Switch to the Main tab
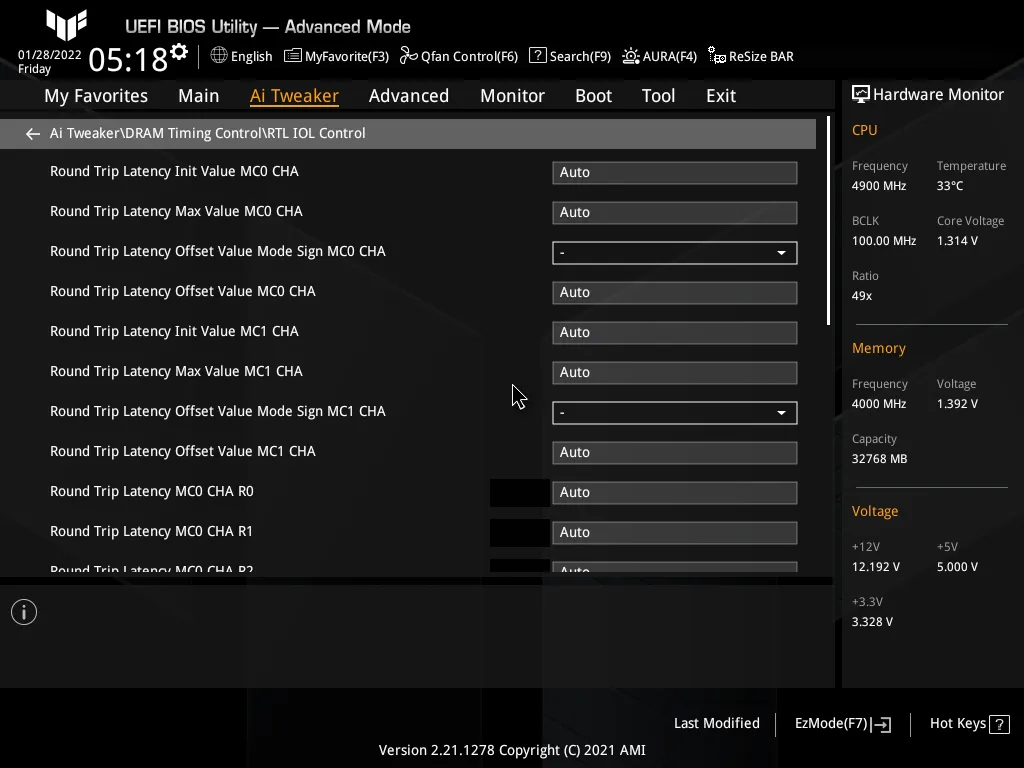Screen dimensions: 1024x768 click(199, 96)
